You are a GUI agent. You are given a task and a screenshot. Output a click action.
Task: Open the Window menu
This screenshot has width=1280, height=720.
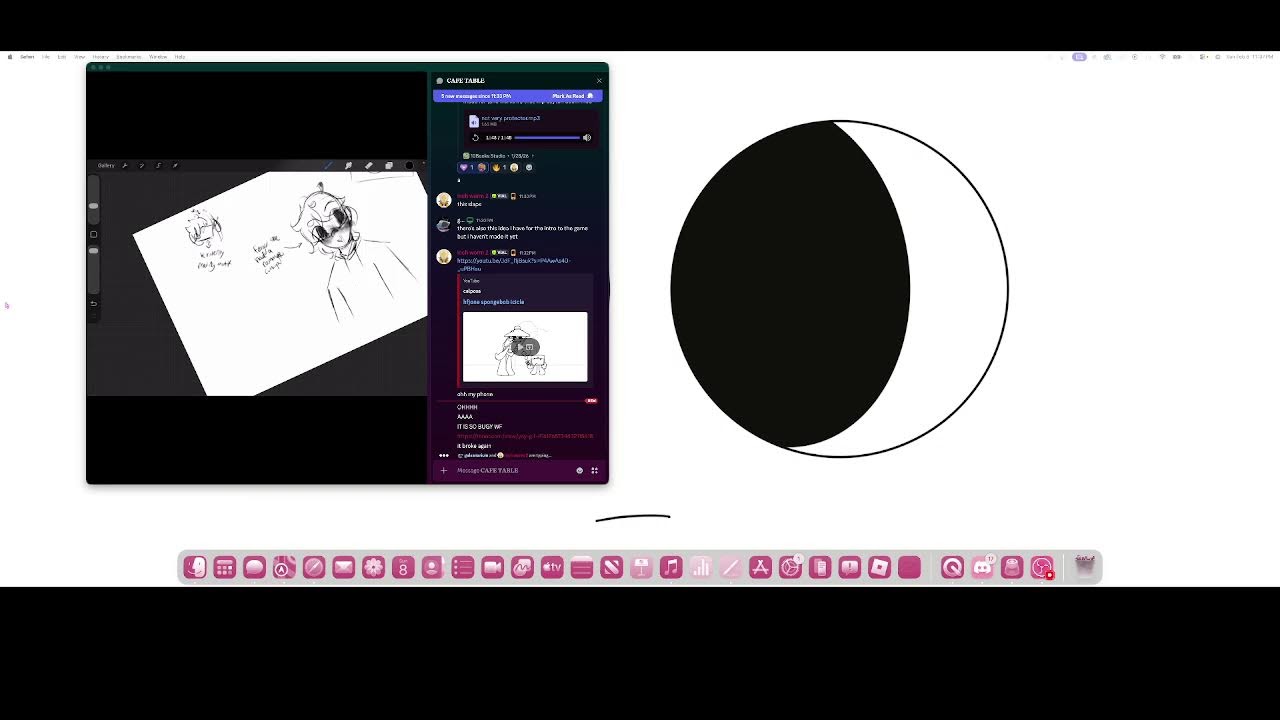tap(158, 57)
